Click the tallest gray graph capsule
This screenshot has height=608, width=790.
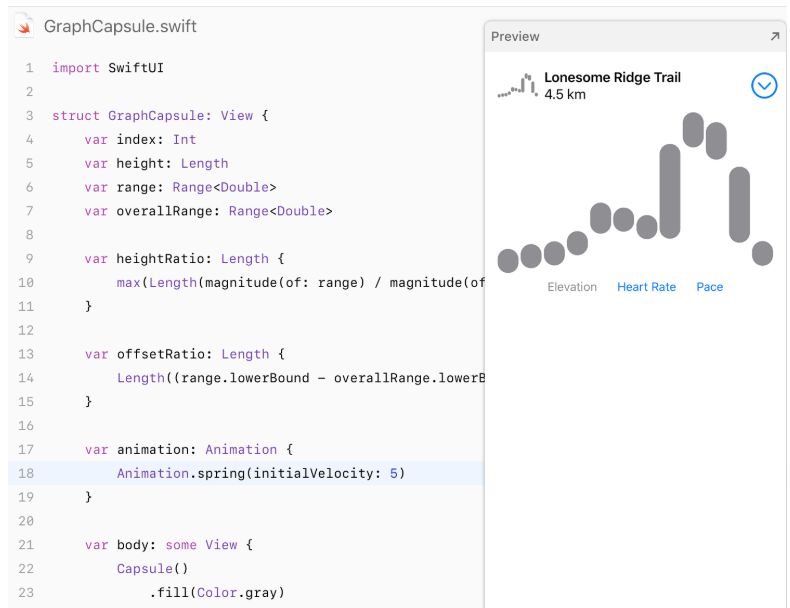pos(670,191)
